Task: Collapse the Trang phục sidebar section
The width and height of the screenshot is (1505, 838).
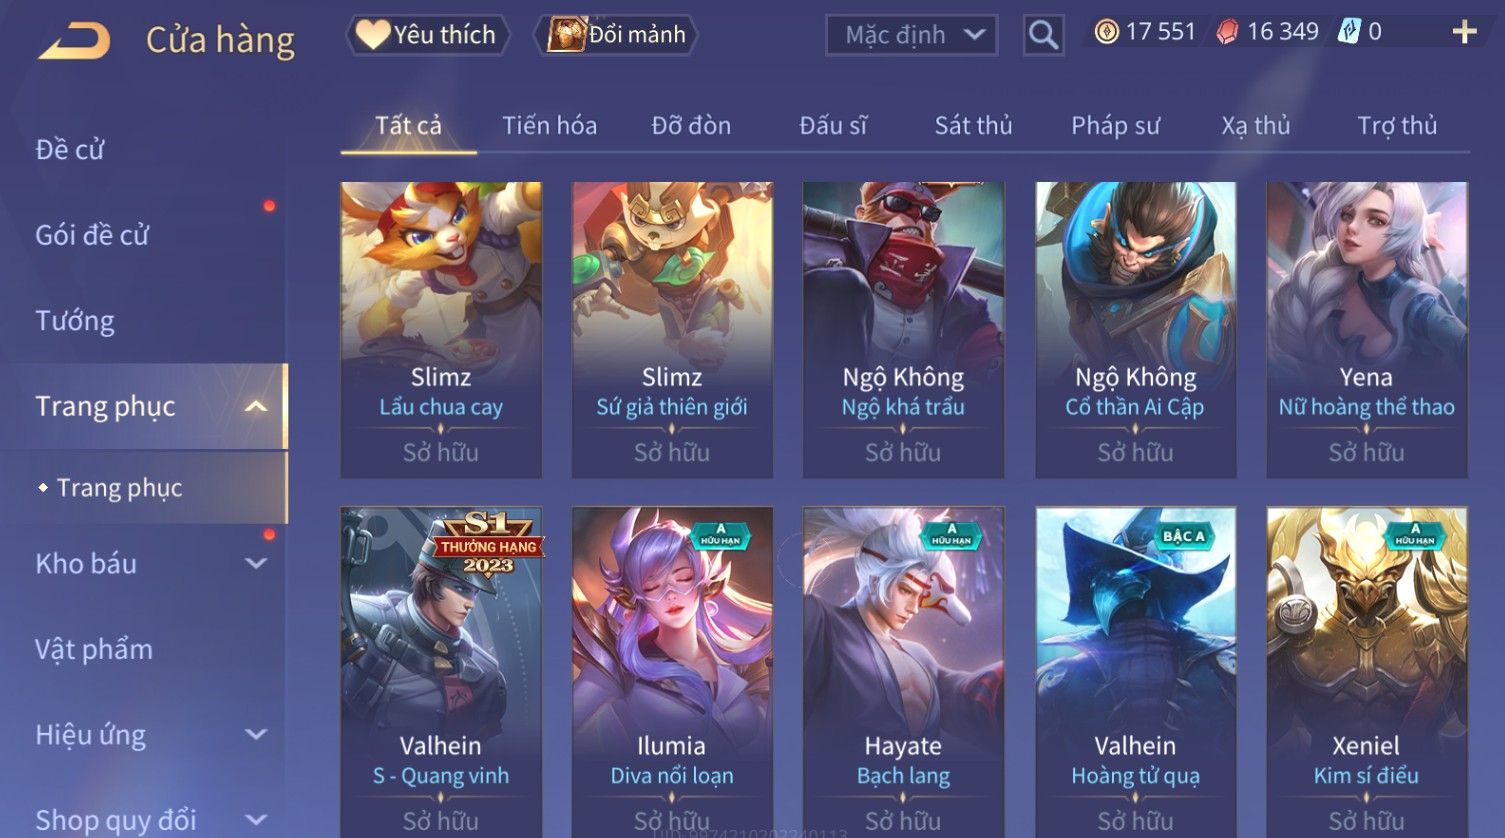Action: tap(256, 406)
